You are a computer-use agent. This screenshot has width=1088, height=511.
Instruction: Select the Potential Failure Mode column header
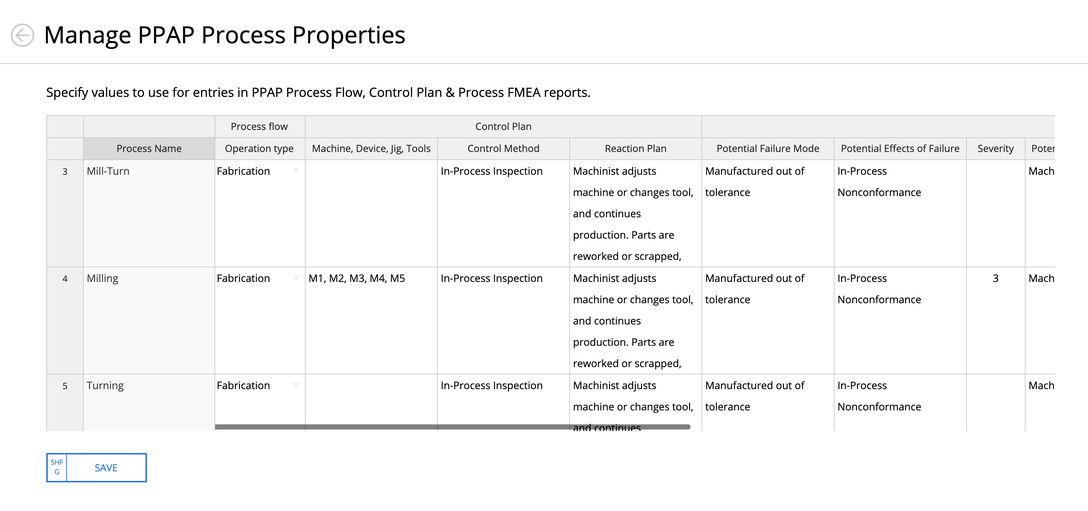coord(767,148)
